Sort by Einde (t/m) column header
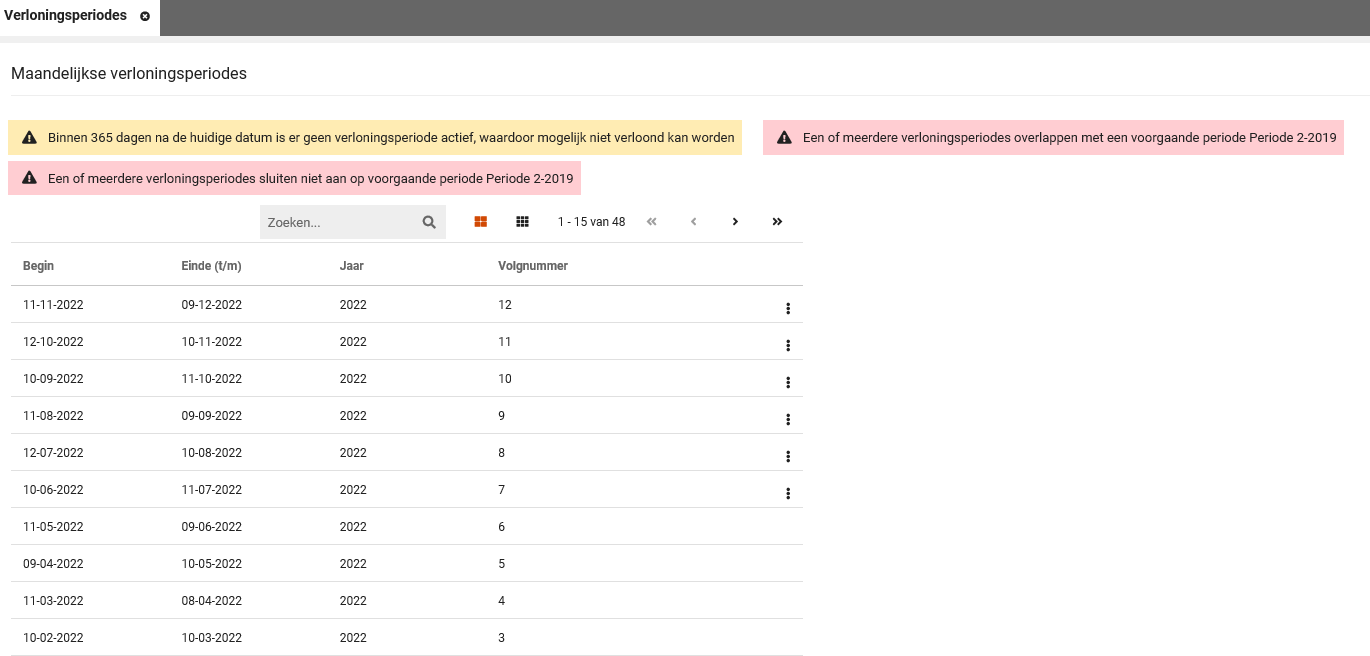This screenshot has width=1370, height=656. click(x=211, y=266)
